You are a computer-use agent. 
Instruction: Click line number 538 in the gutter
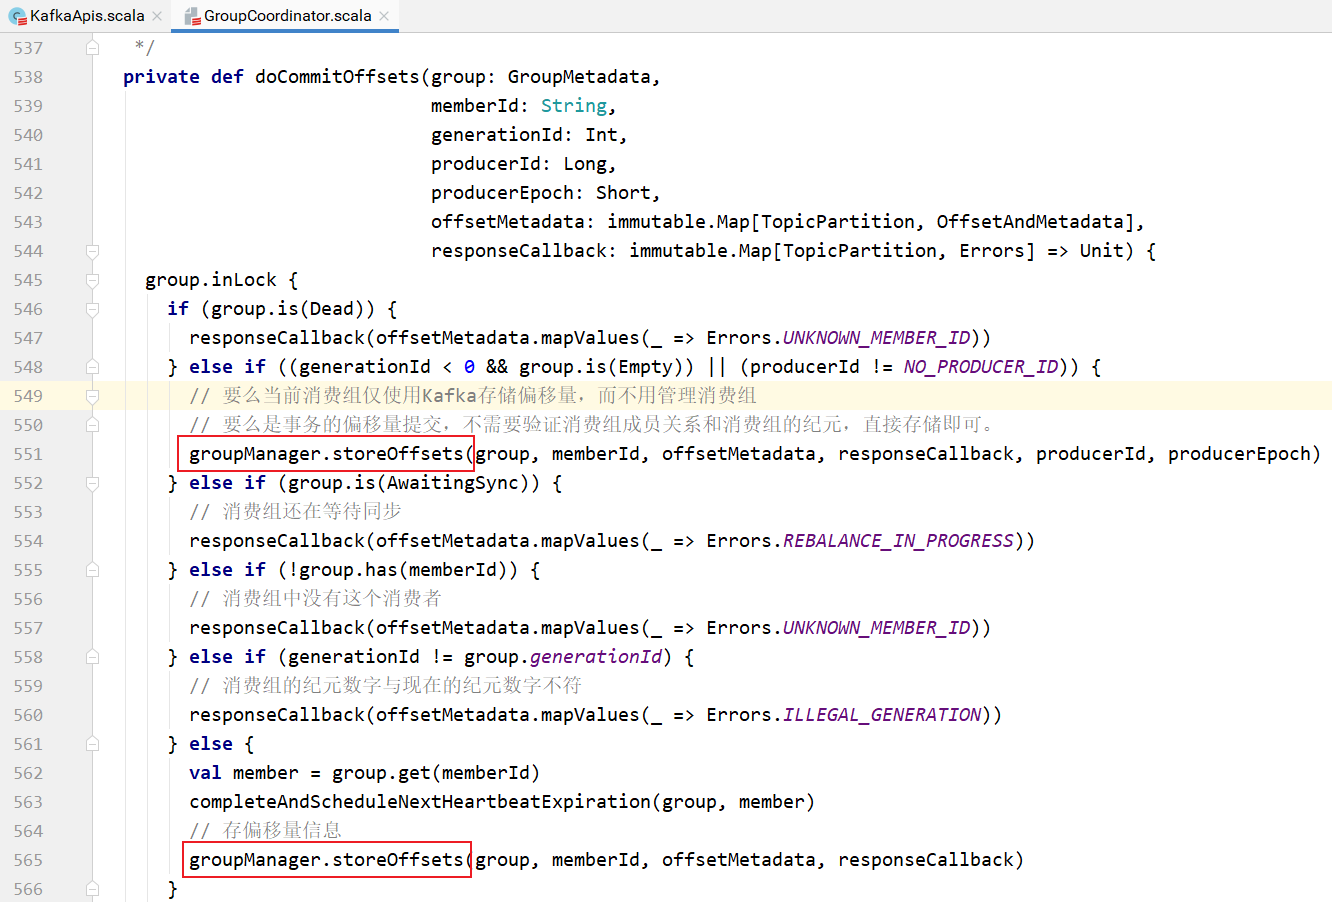[28, 77]
